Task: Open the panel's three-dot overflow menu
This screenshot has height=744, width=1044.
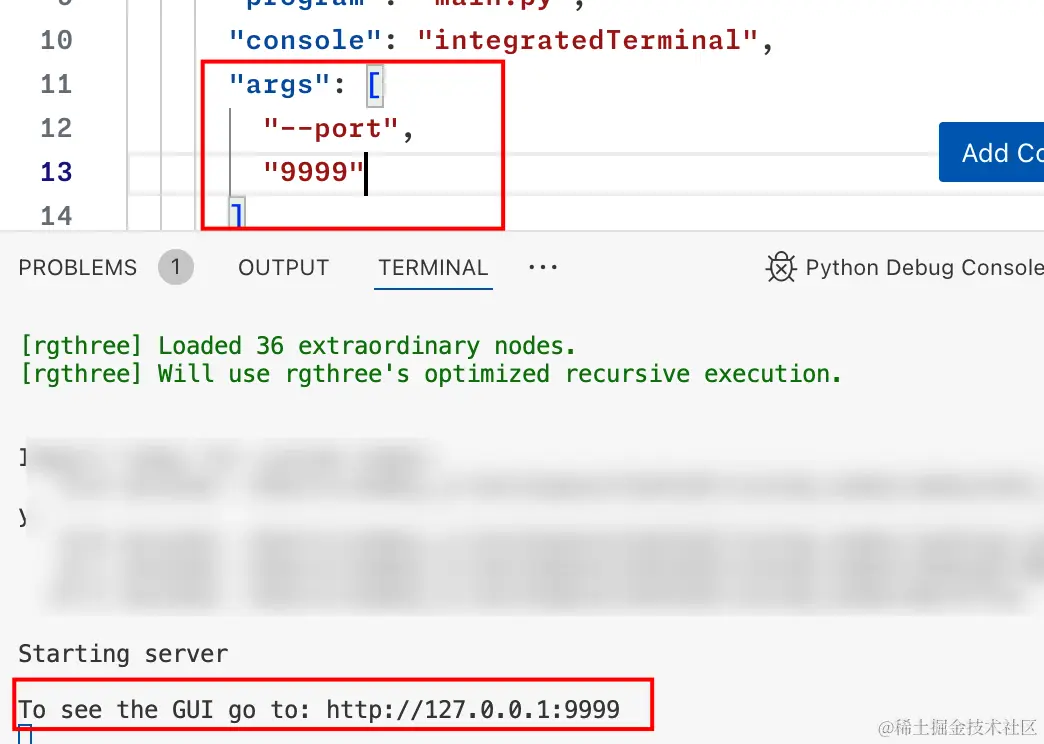Action: point(543,267)
